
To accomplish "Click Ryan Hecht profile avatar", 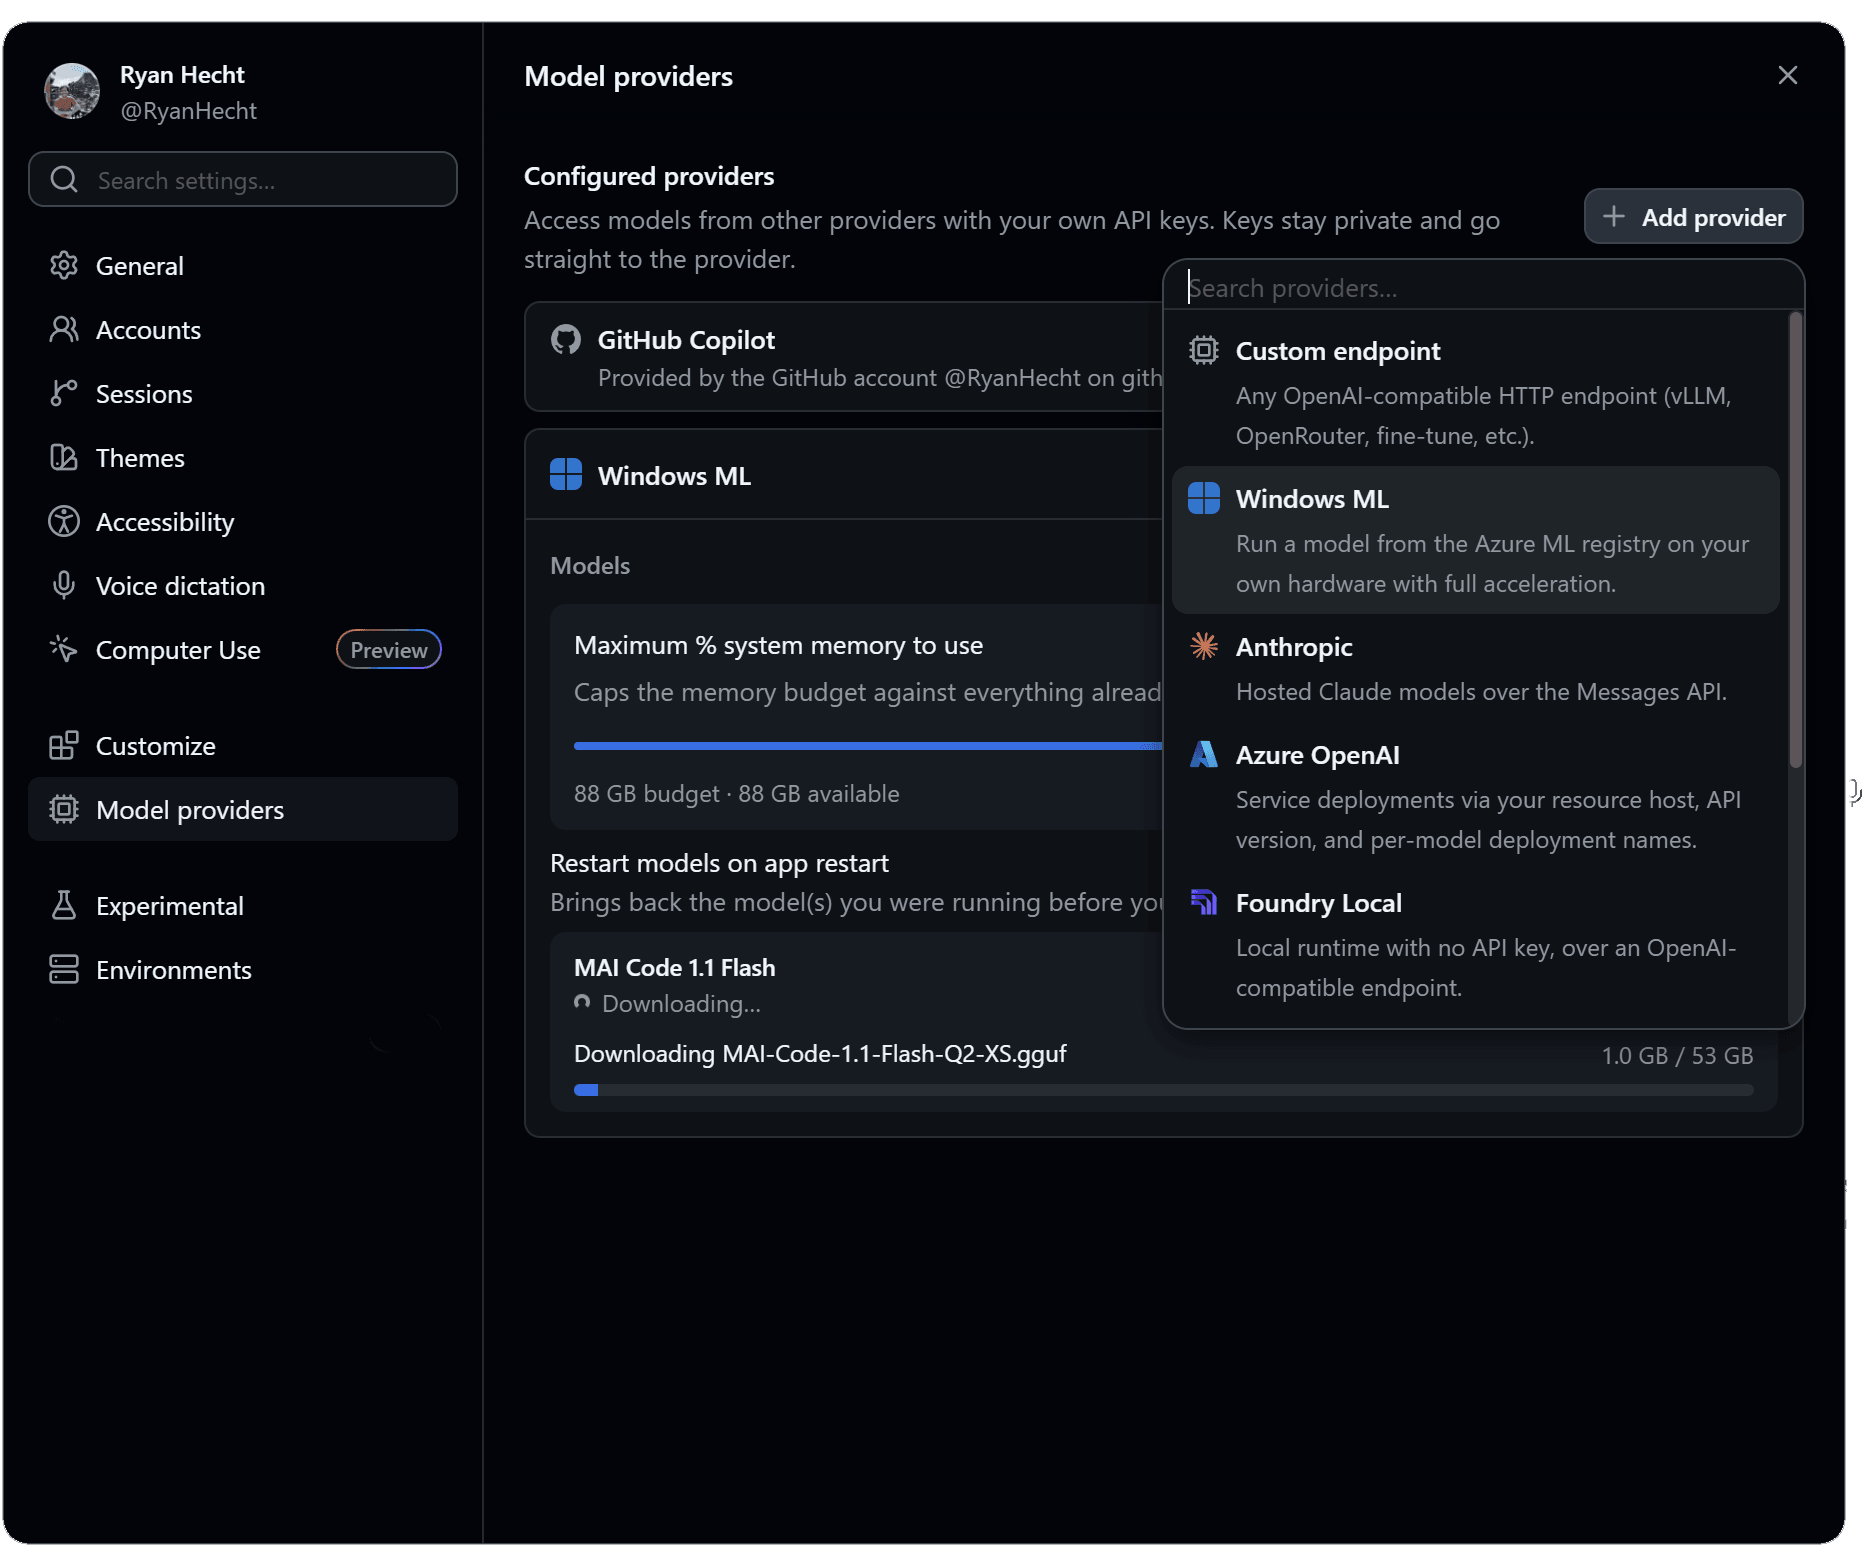I will pos(72,92).
